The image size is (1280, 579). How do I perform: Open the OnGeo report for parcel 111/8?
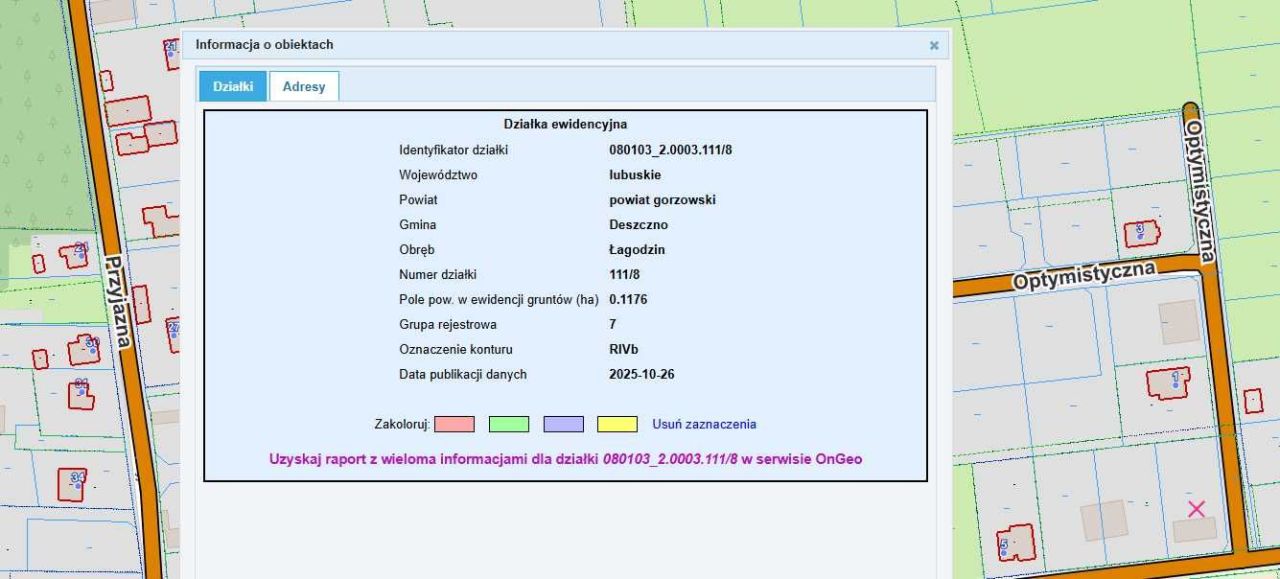pos(567,459)
